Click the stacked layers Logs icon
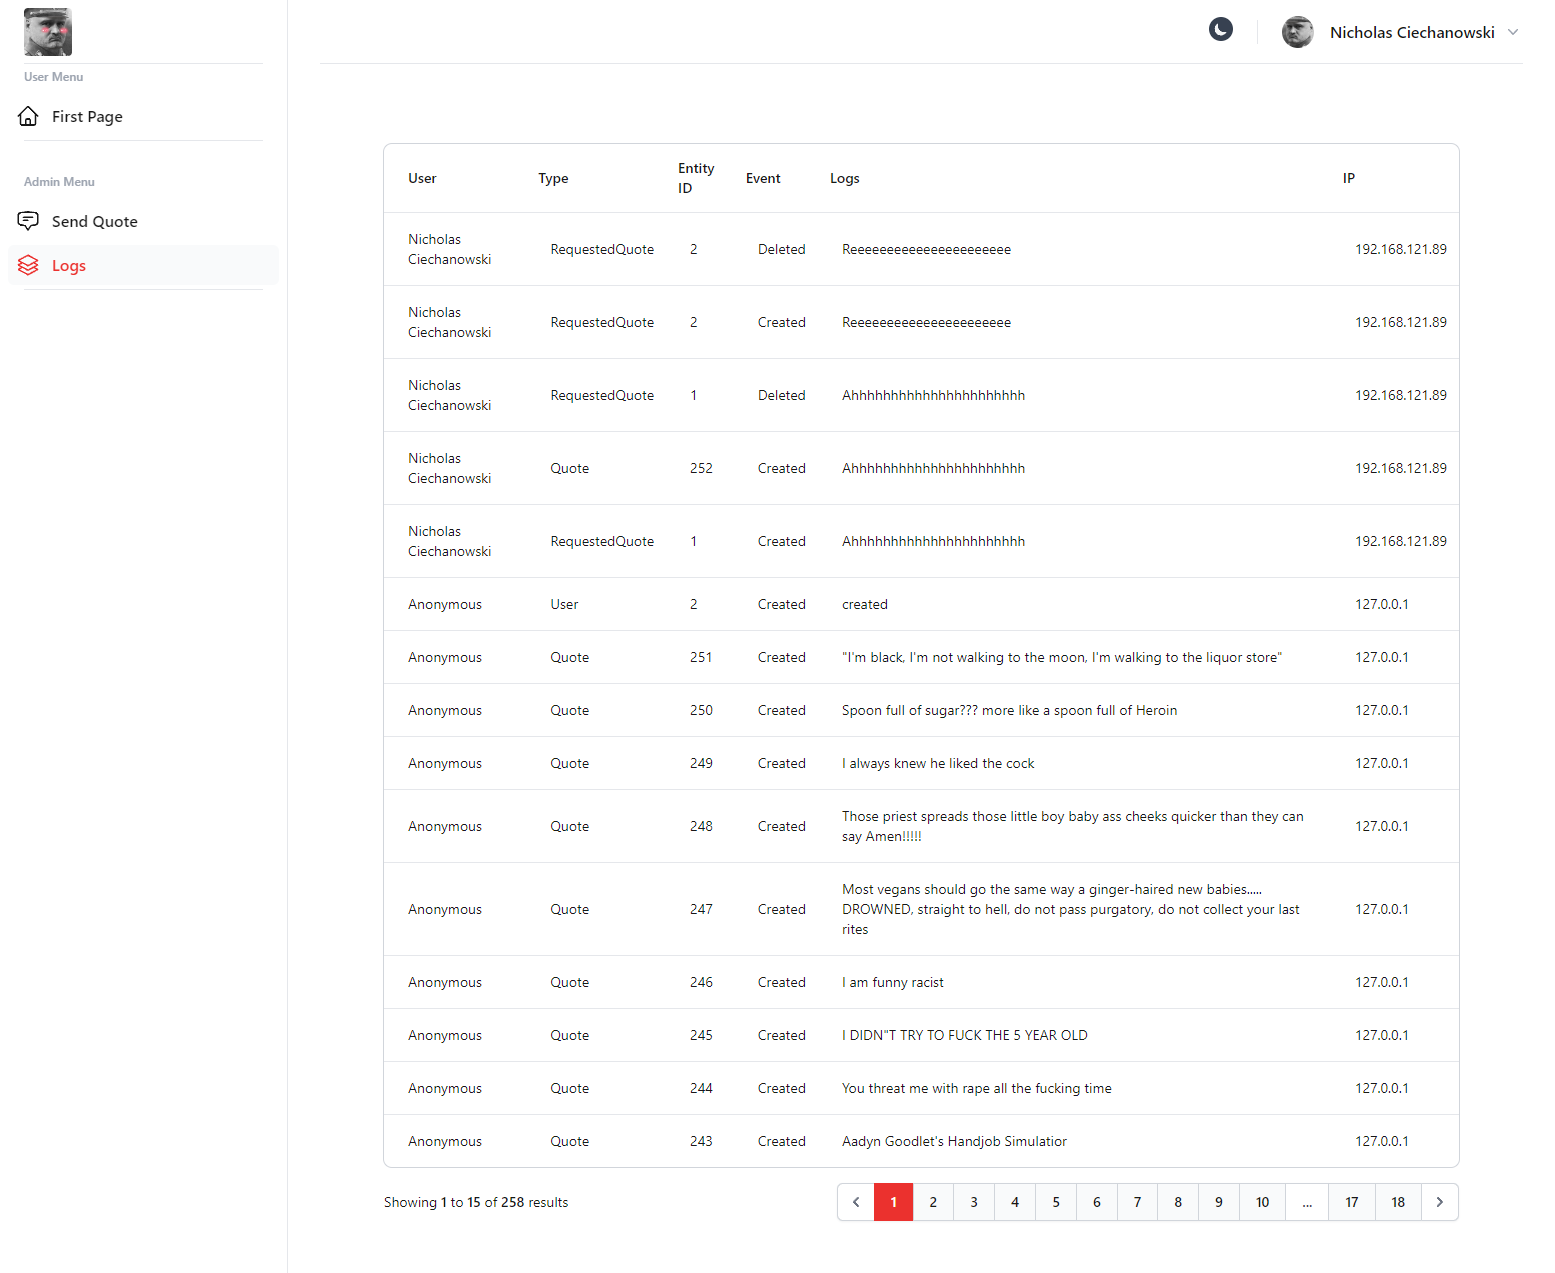 pos(29,265)
